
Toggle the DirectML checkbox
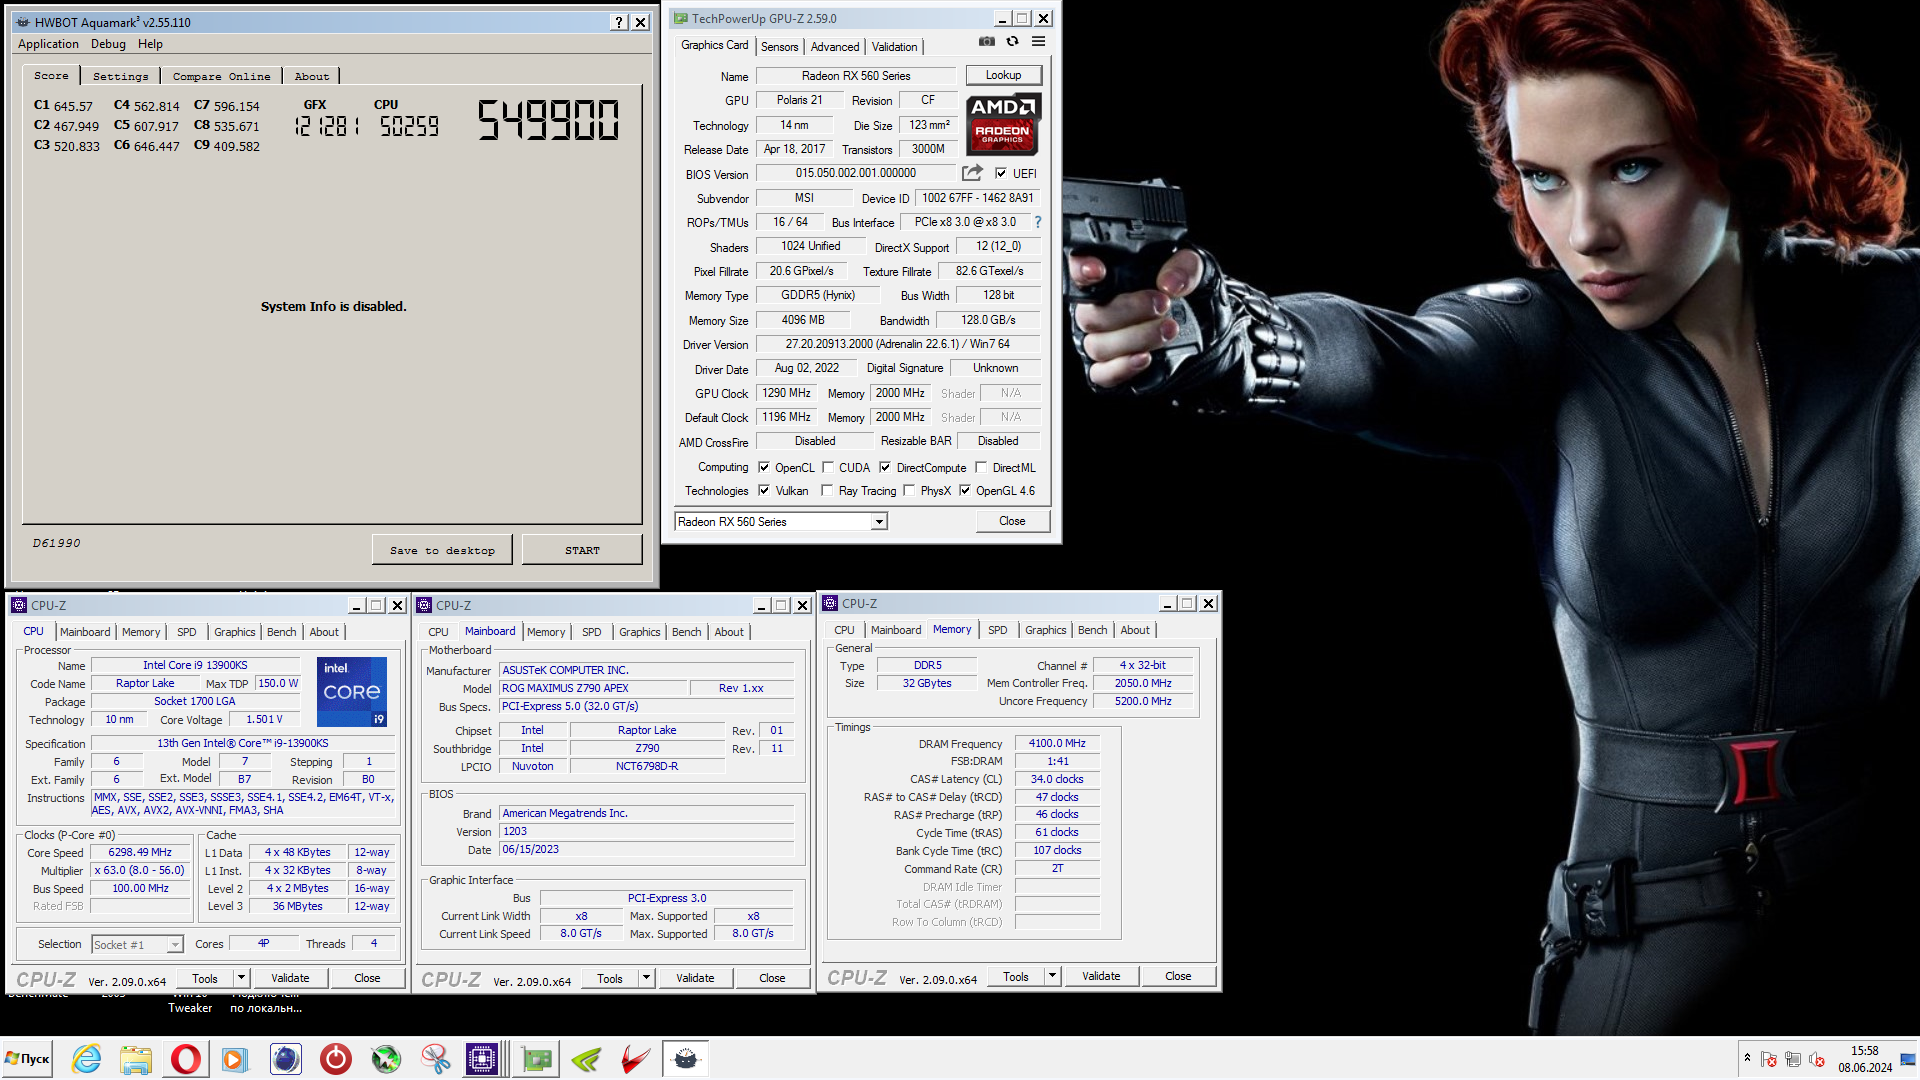pos(981,467)
